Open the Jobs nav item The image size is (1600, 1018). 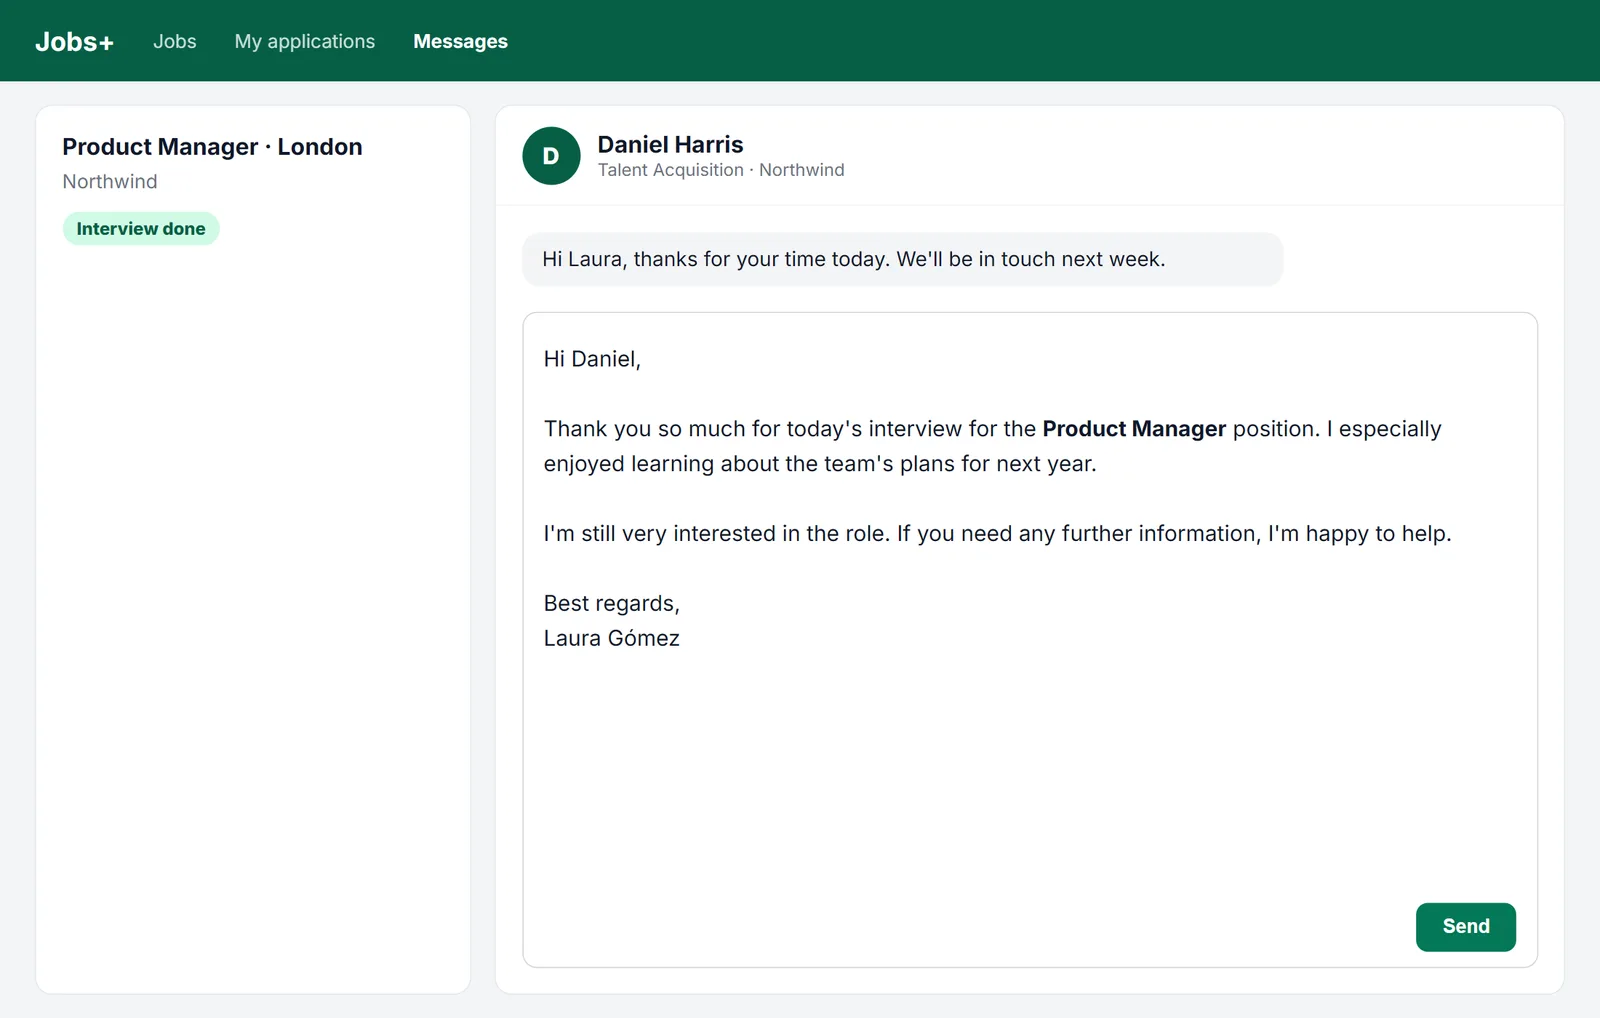click(175, 41)
